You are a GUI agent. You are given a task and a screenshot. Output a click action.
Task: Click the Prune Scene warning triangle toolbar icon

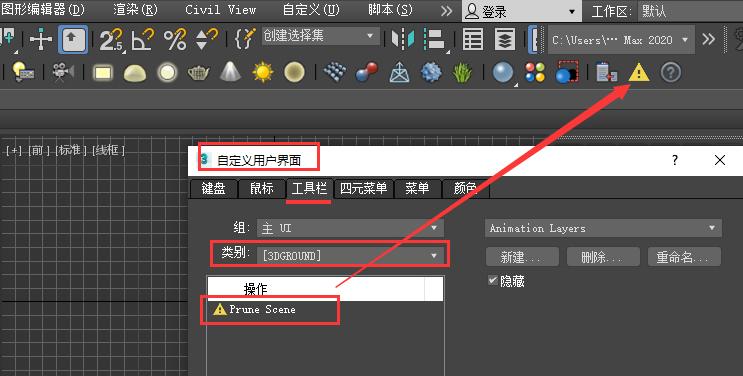[x=639, y=73]
